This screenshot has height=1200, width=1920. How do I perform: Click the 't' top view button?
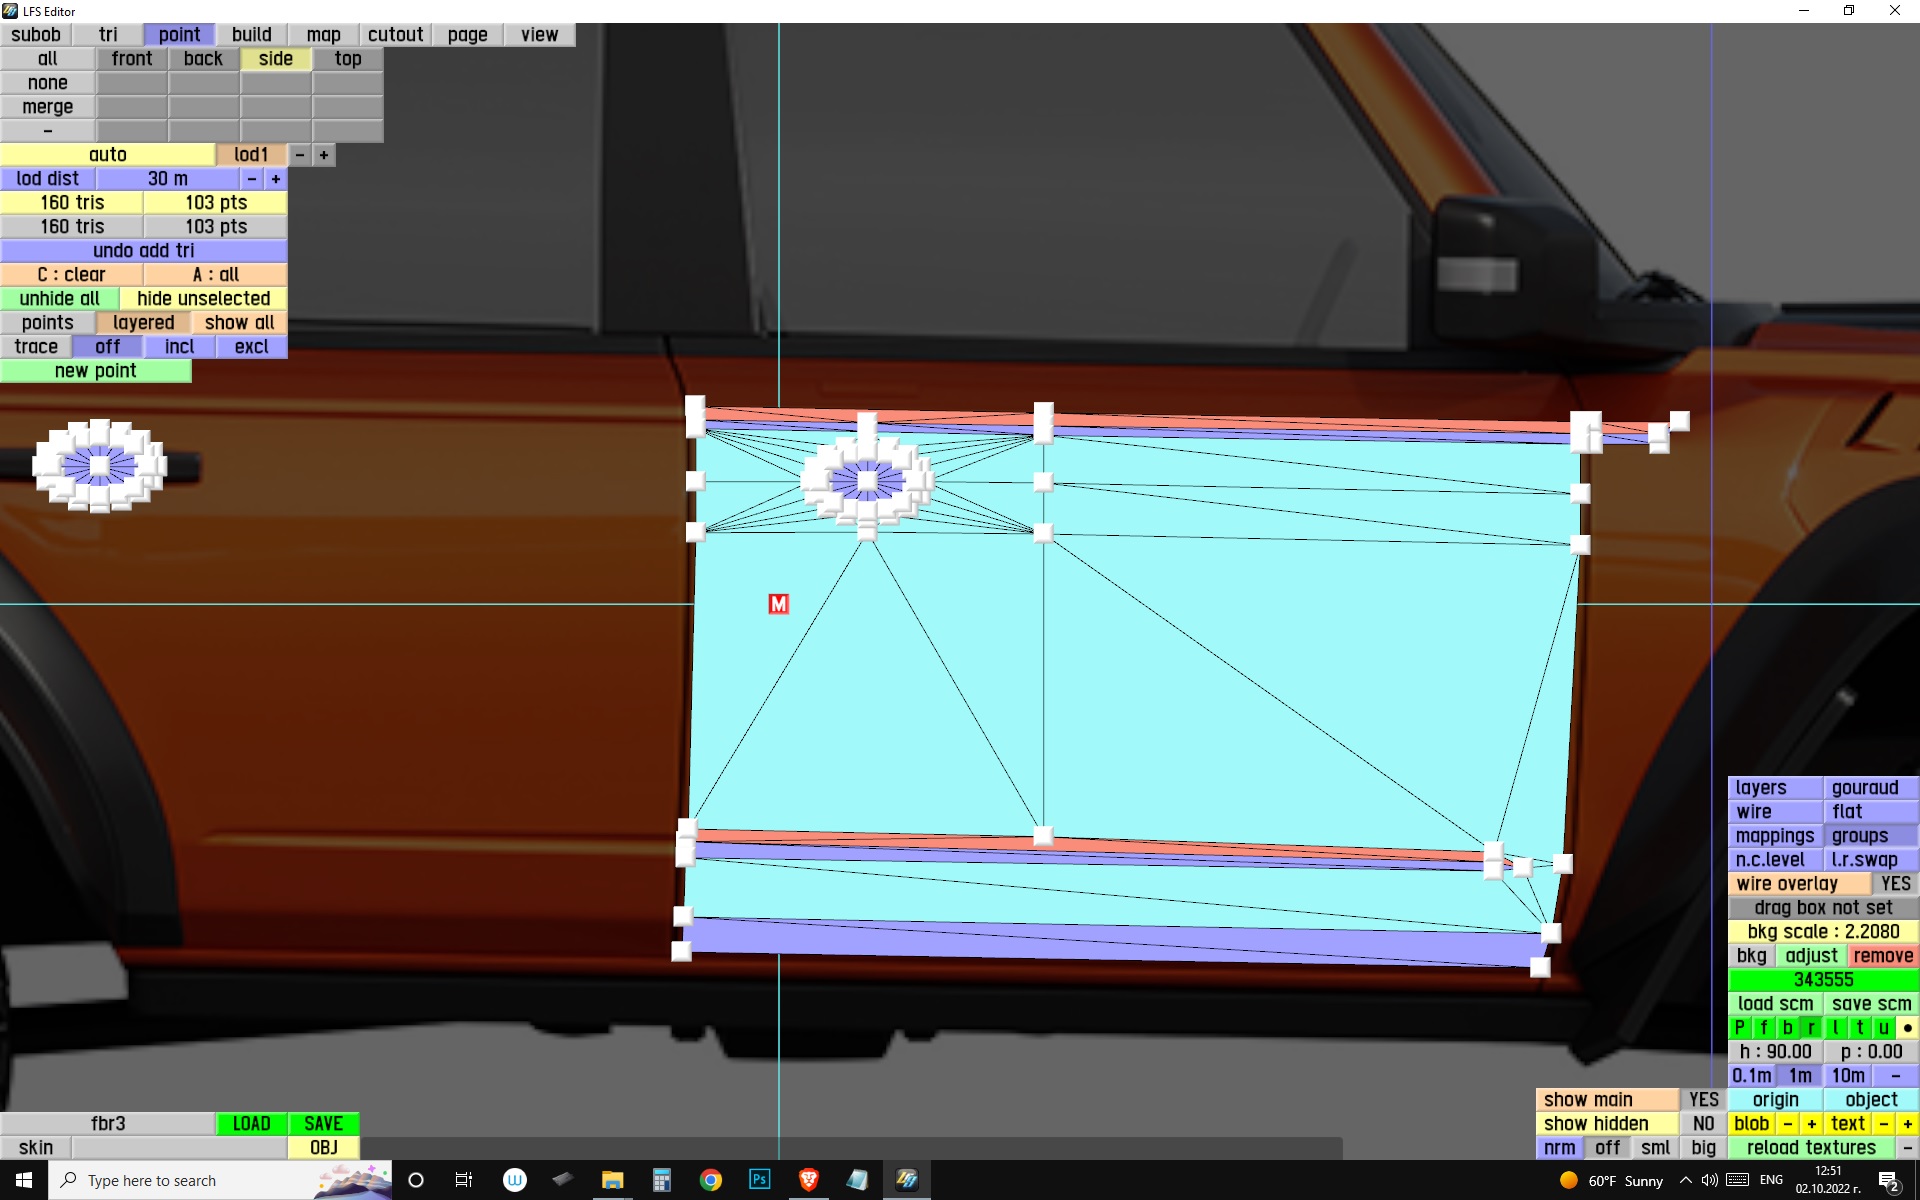tap(1859, 1028)
